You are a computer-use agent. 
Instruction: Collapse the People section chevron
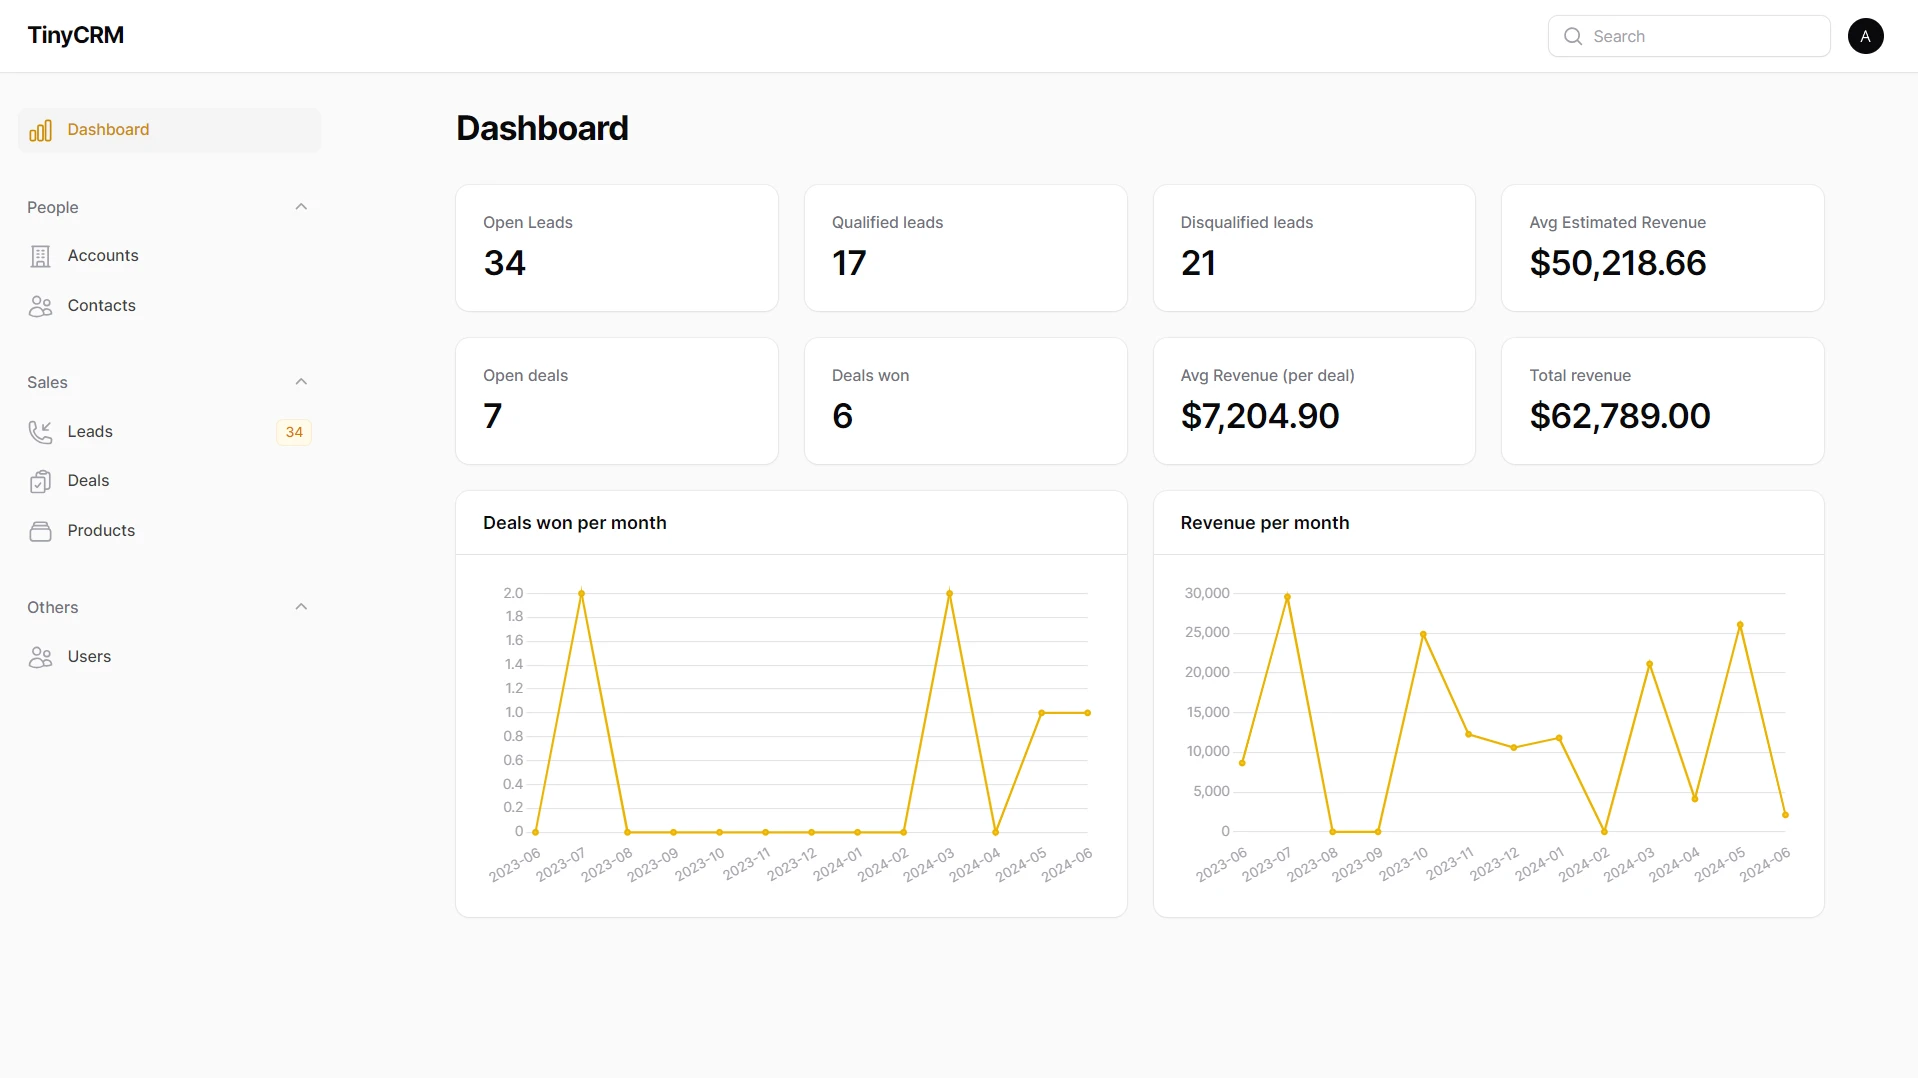(x=301, y=207)
